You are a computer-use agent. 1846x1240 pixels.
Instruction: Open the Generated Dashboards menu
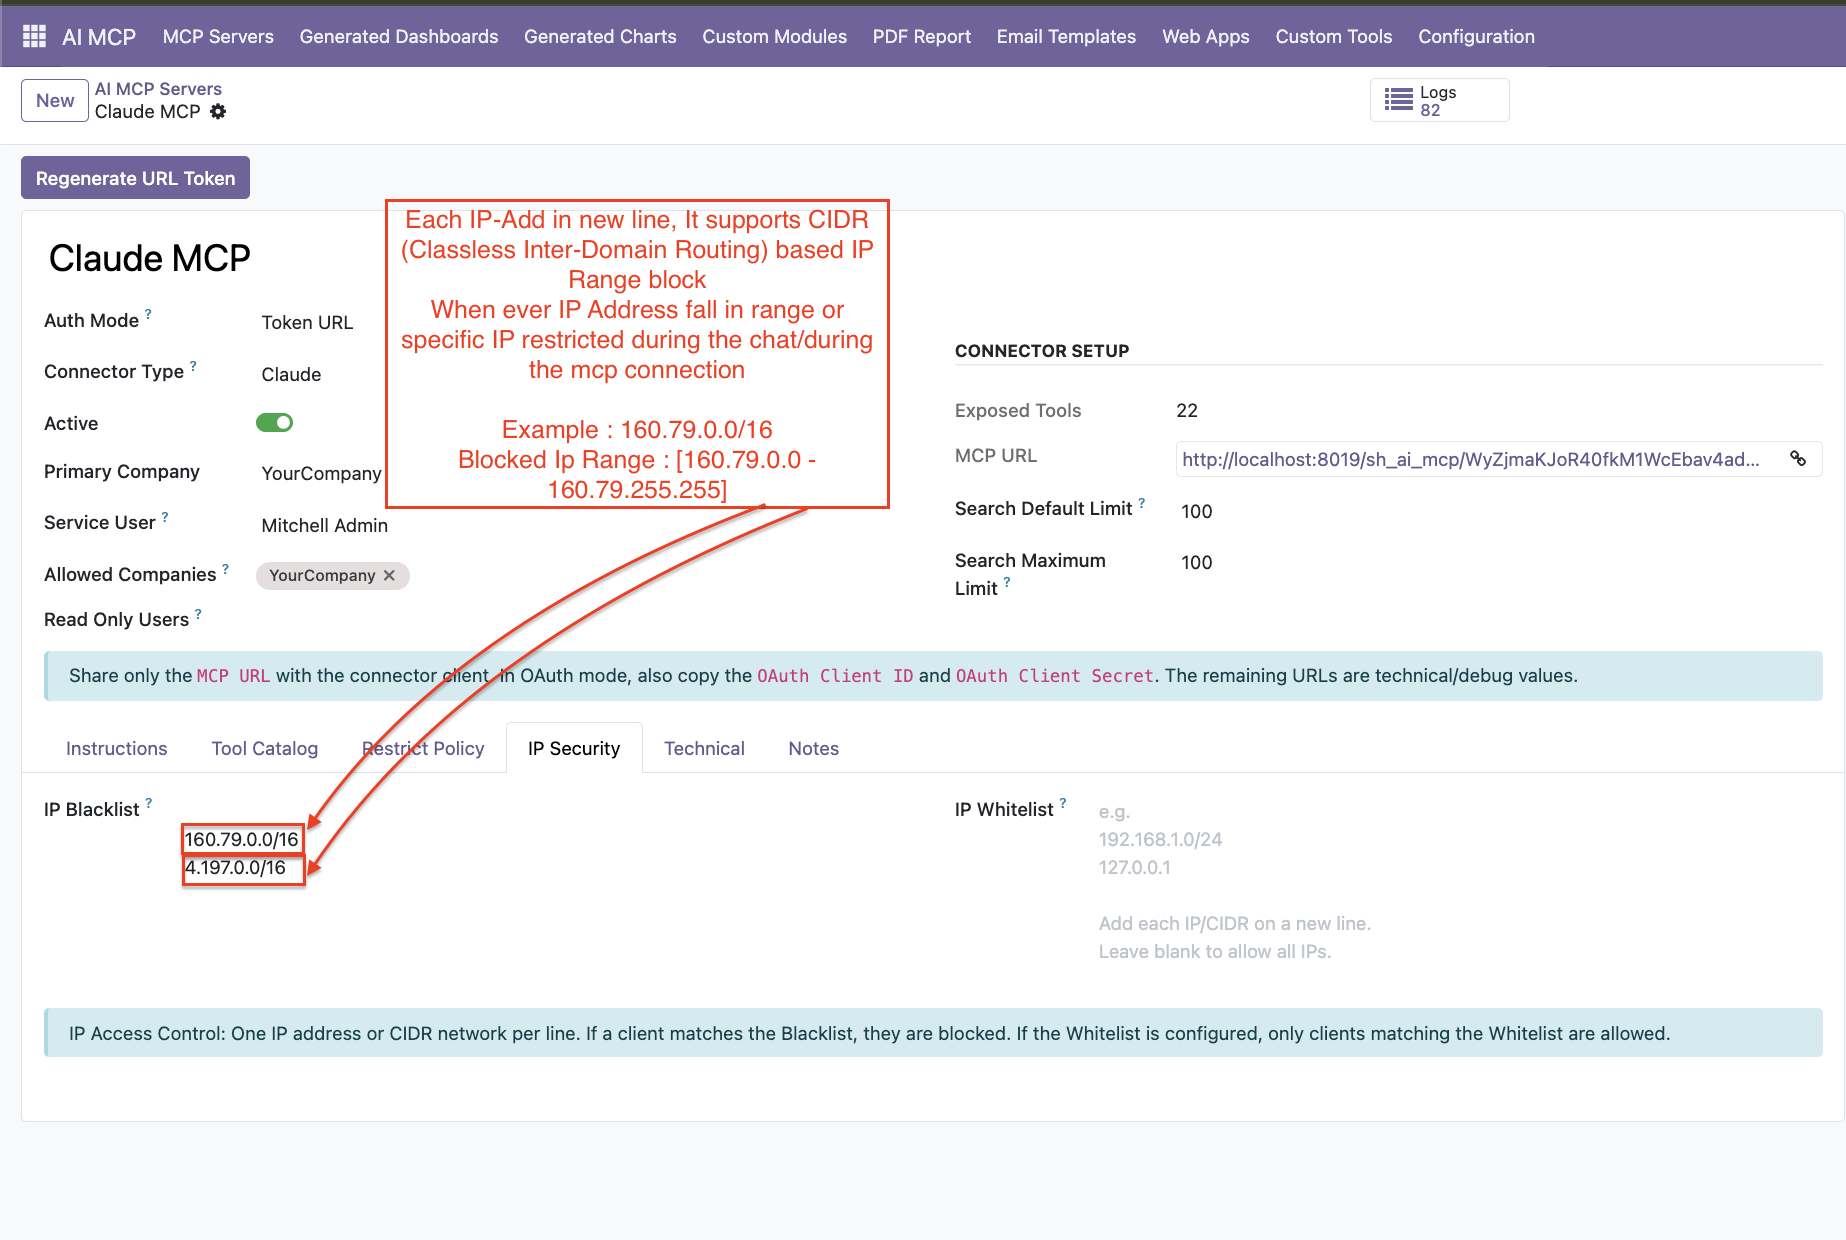point(399,37)
